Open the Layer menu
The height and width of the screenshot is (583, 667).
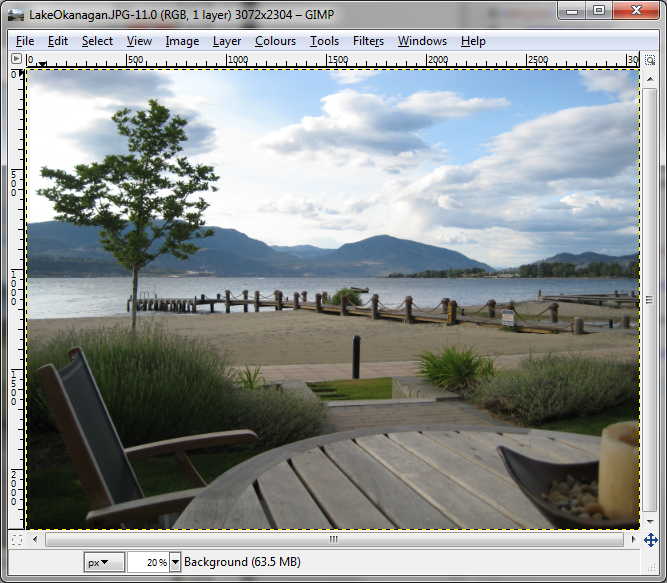coord(227,41)
